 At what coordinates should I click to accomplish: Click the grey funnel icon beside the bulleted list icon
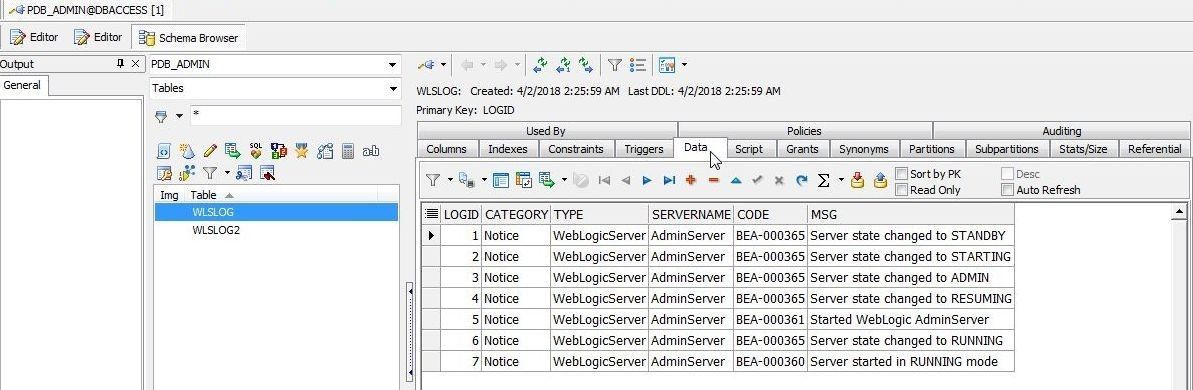coord(615,65)
